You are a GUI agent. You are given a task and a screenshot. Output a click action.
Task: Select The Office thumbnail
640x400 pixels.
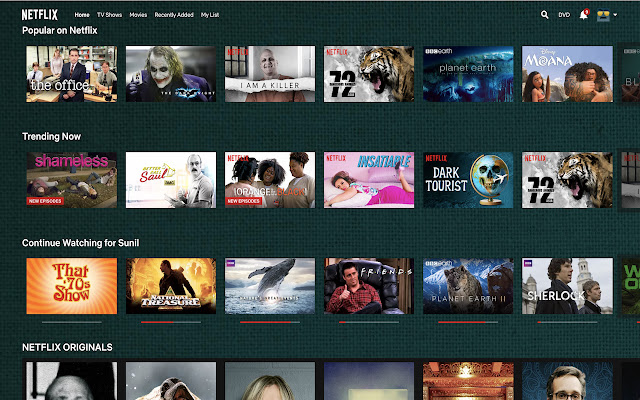pos(71,74)
